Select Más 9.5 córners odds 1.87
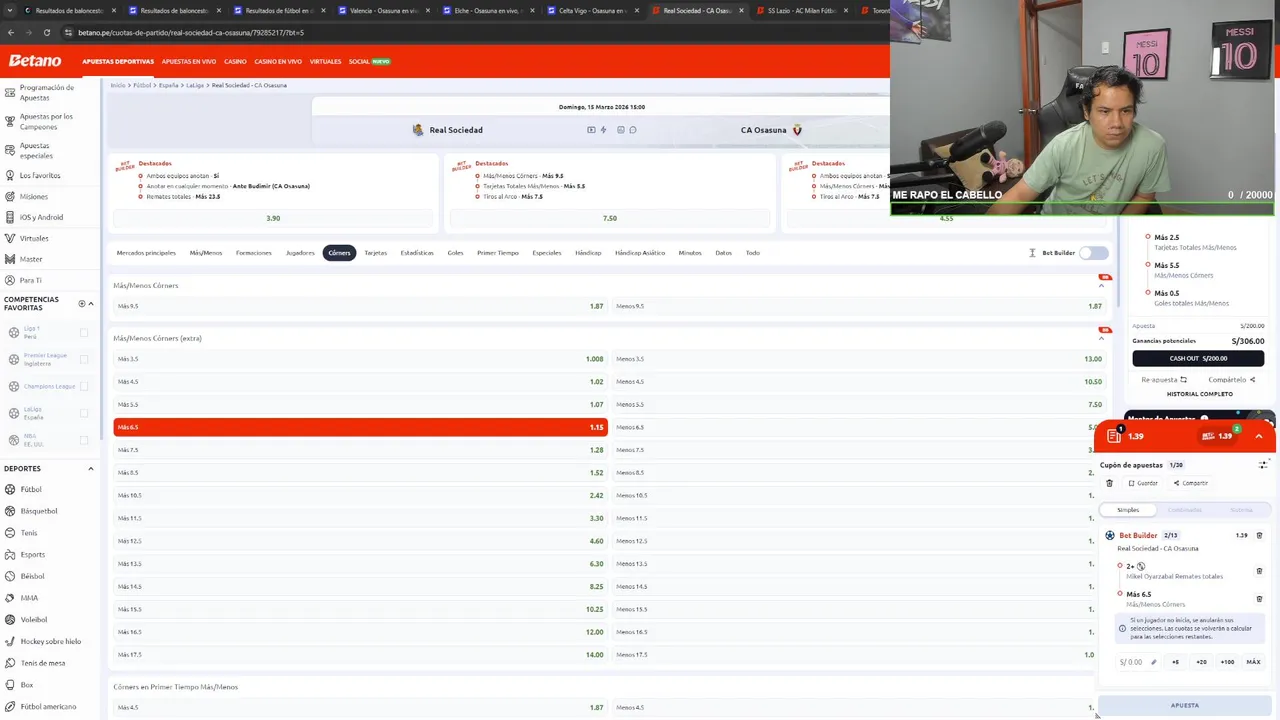The image size is (1280, 720). 360,306
